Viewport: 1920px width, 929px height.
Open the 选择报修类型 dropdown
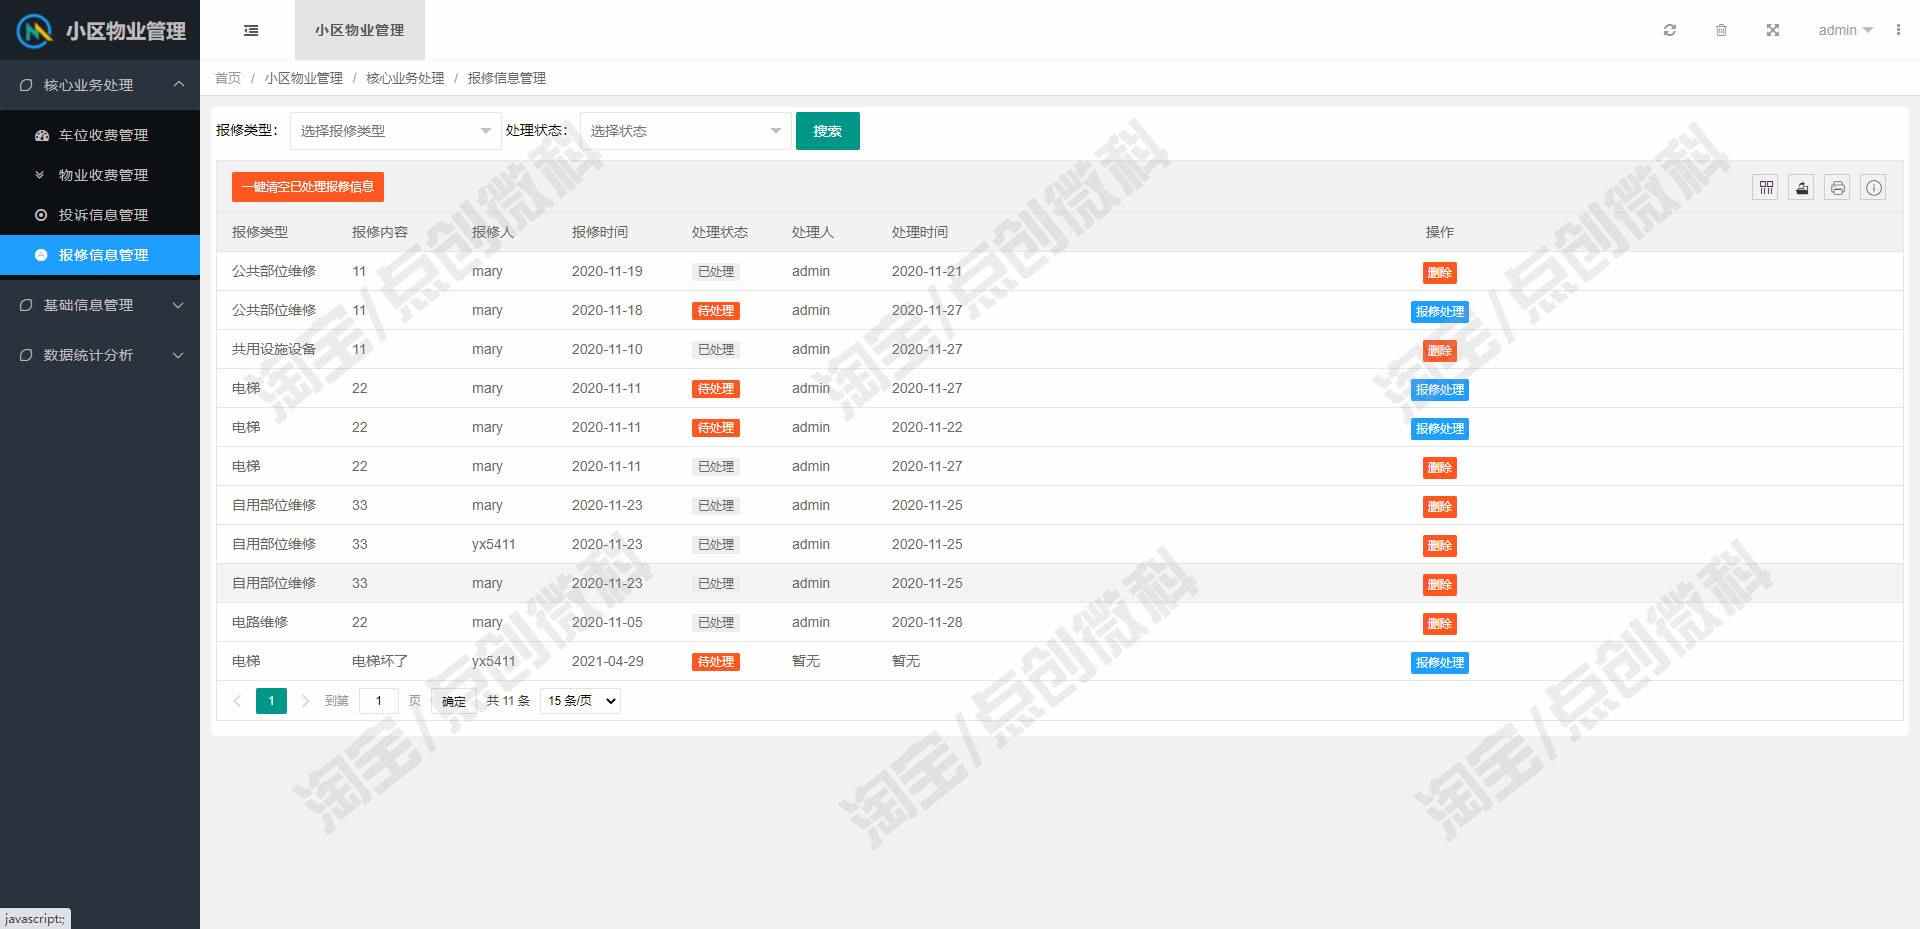[x=395, y=131]
